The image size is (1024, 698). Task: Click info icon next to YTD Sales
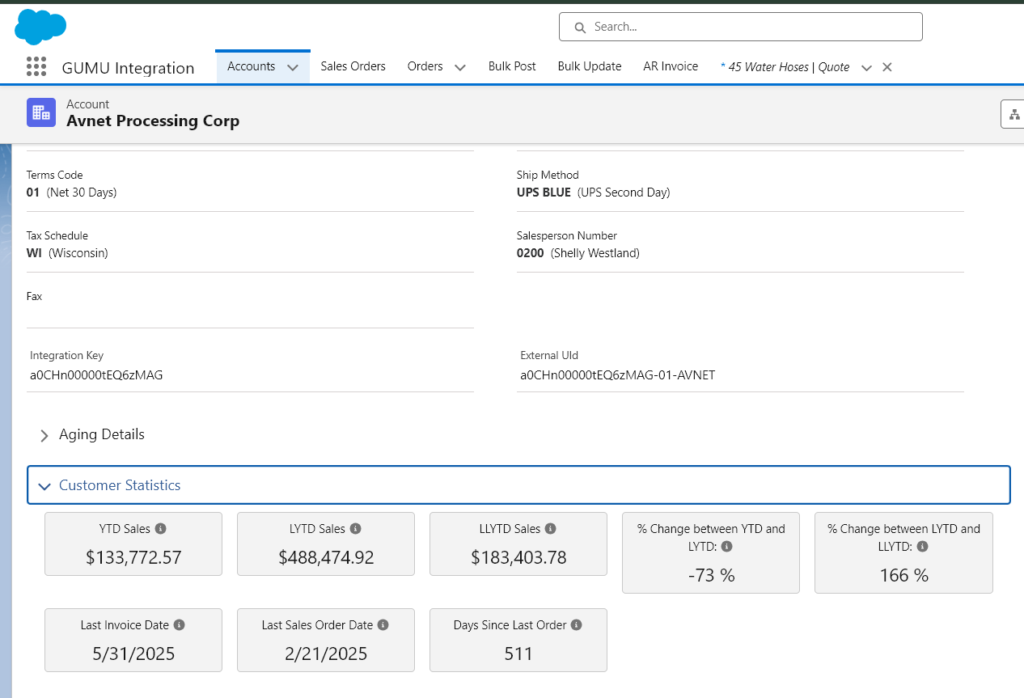point(161,529)
